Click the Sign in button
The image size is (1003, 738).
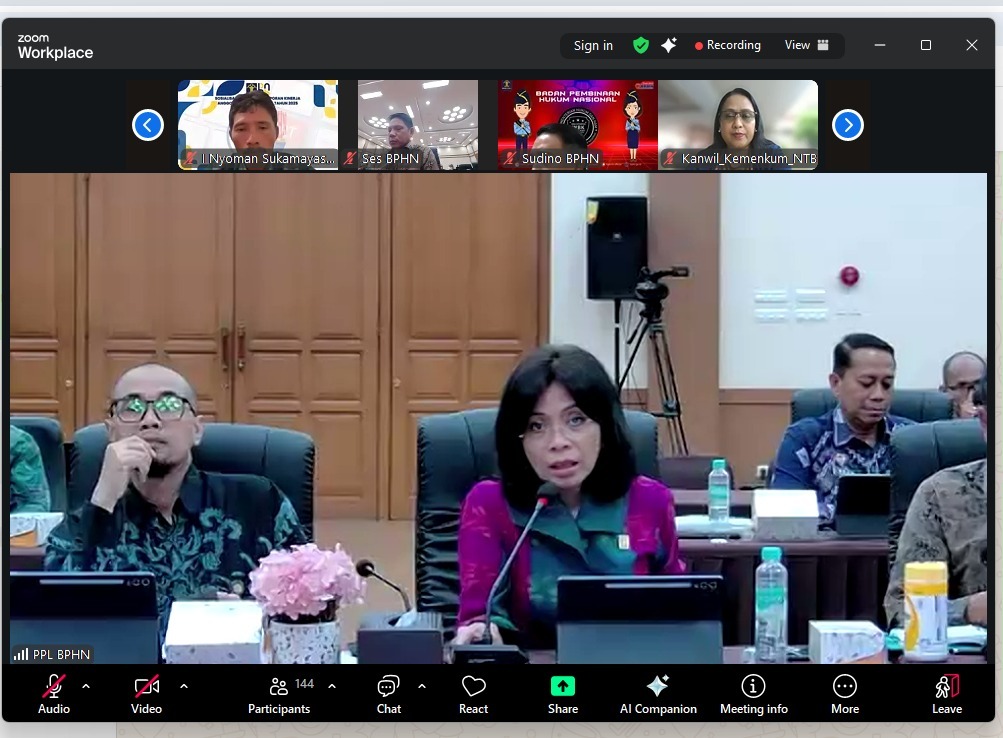pos(592,45)
